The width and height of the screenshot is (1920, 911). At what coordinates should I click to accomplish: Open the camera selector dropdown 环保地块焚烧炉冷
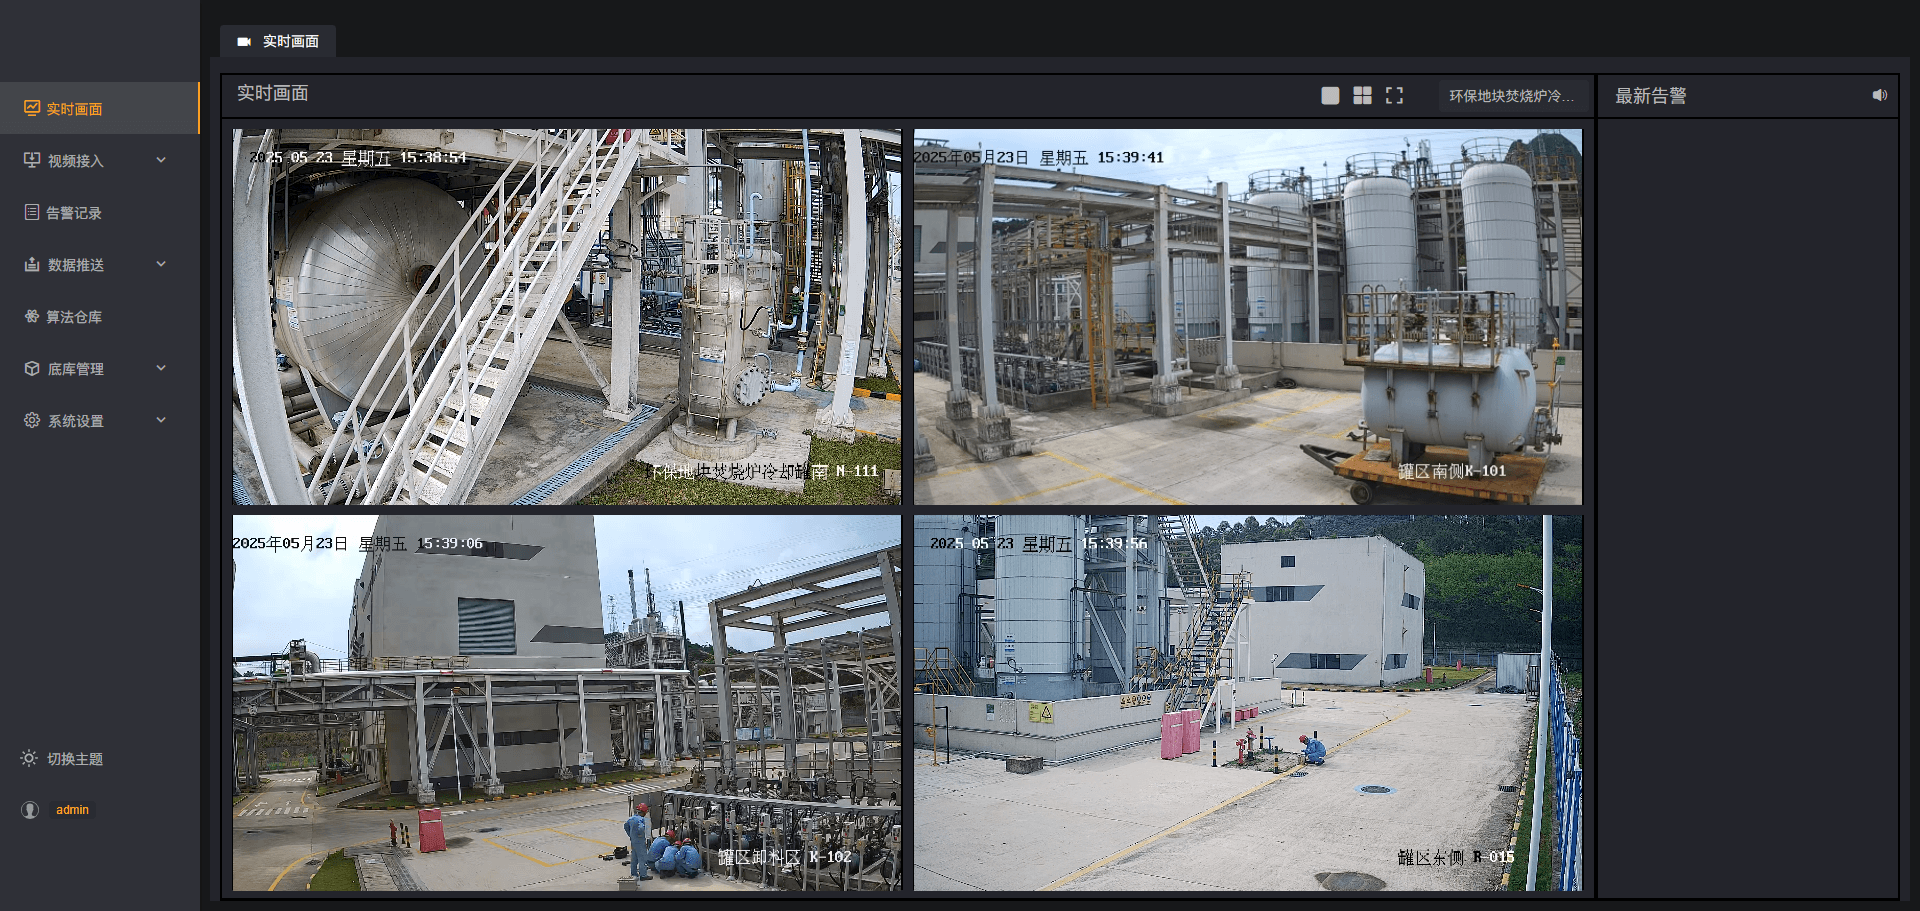point(1511,96)
